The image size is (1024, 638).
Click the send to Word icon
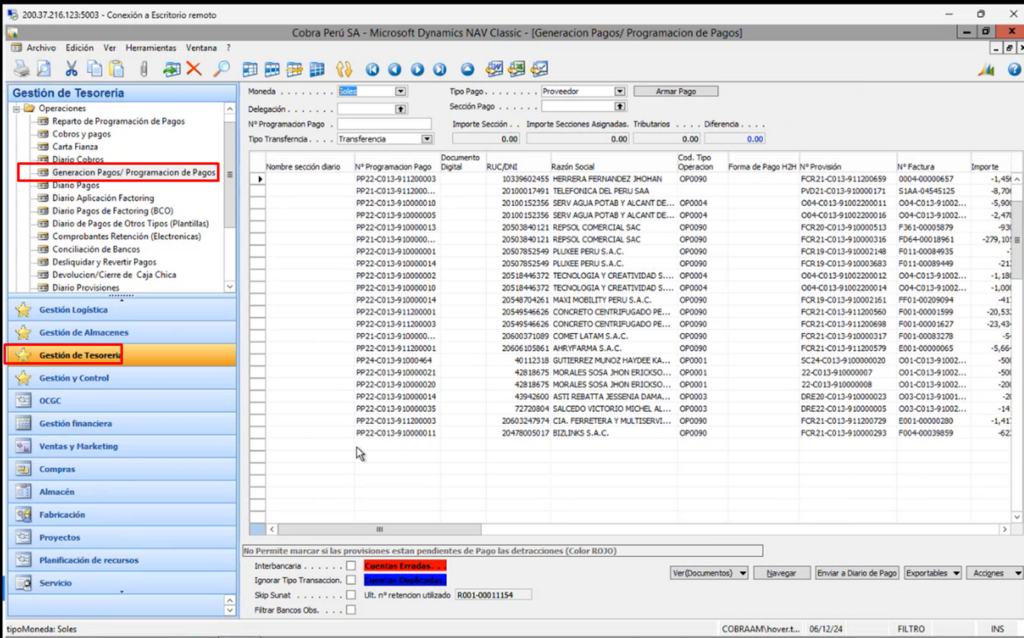pyautogui.click(x=494, y=69)
